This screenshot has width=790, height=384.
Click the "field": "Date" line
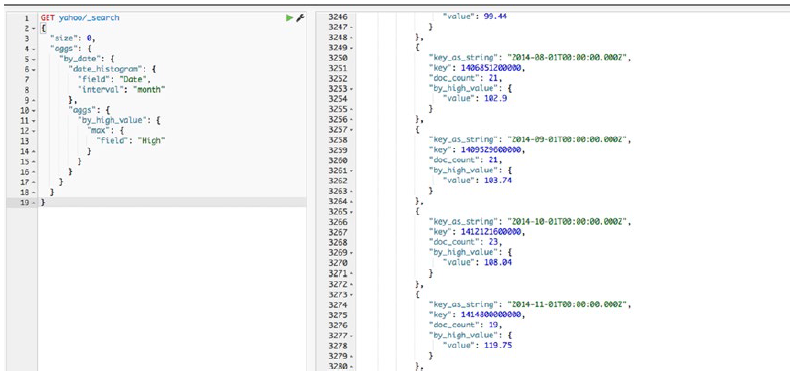[114, 80]
